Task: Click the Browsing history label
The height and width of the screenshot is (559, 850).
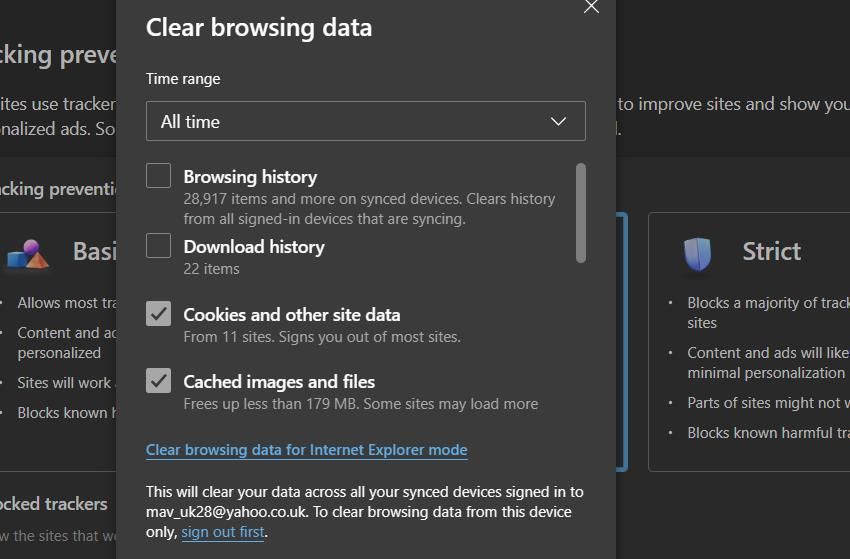Action: [x=250, y=177]
